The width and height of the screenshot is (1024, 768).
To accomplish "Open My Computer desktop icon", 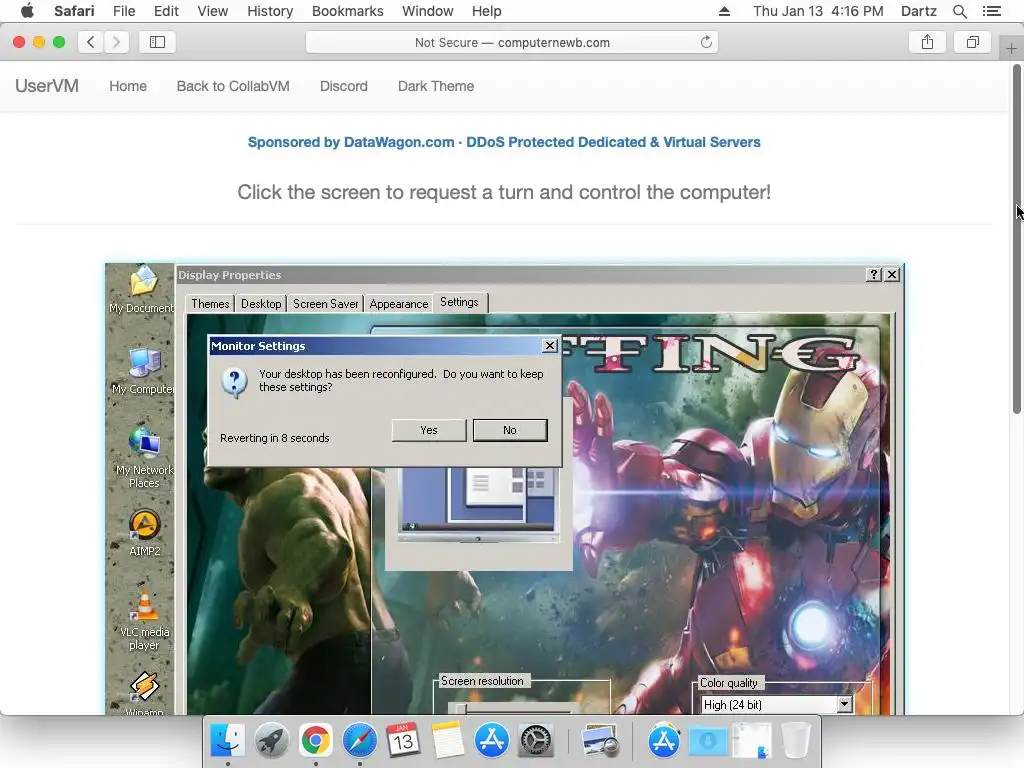I will click(x=144, y=372).
